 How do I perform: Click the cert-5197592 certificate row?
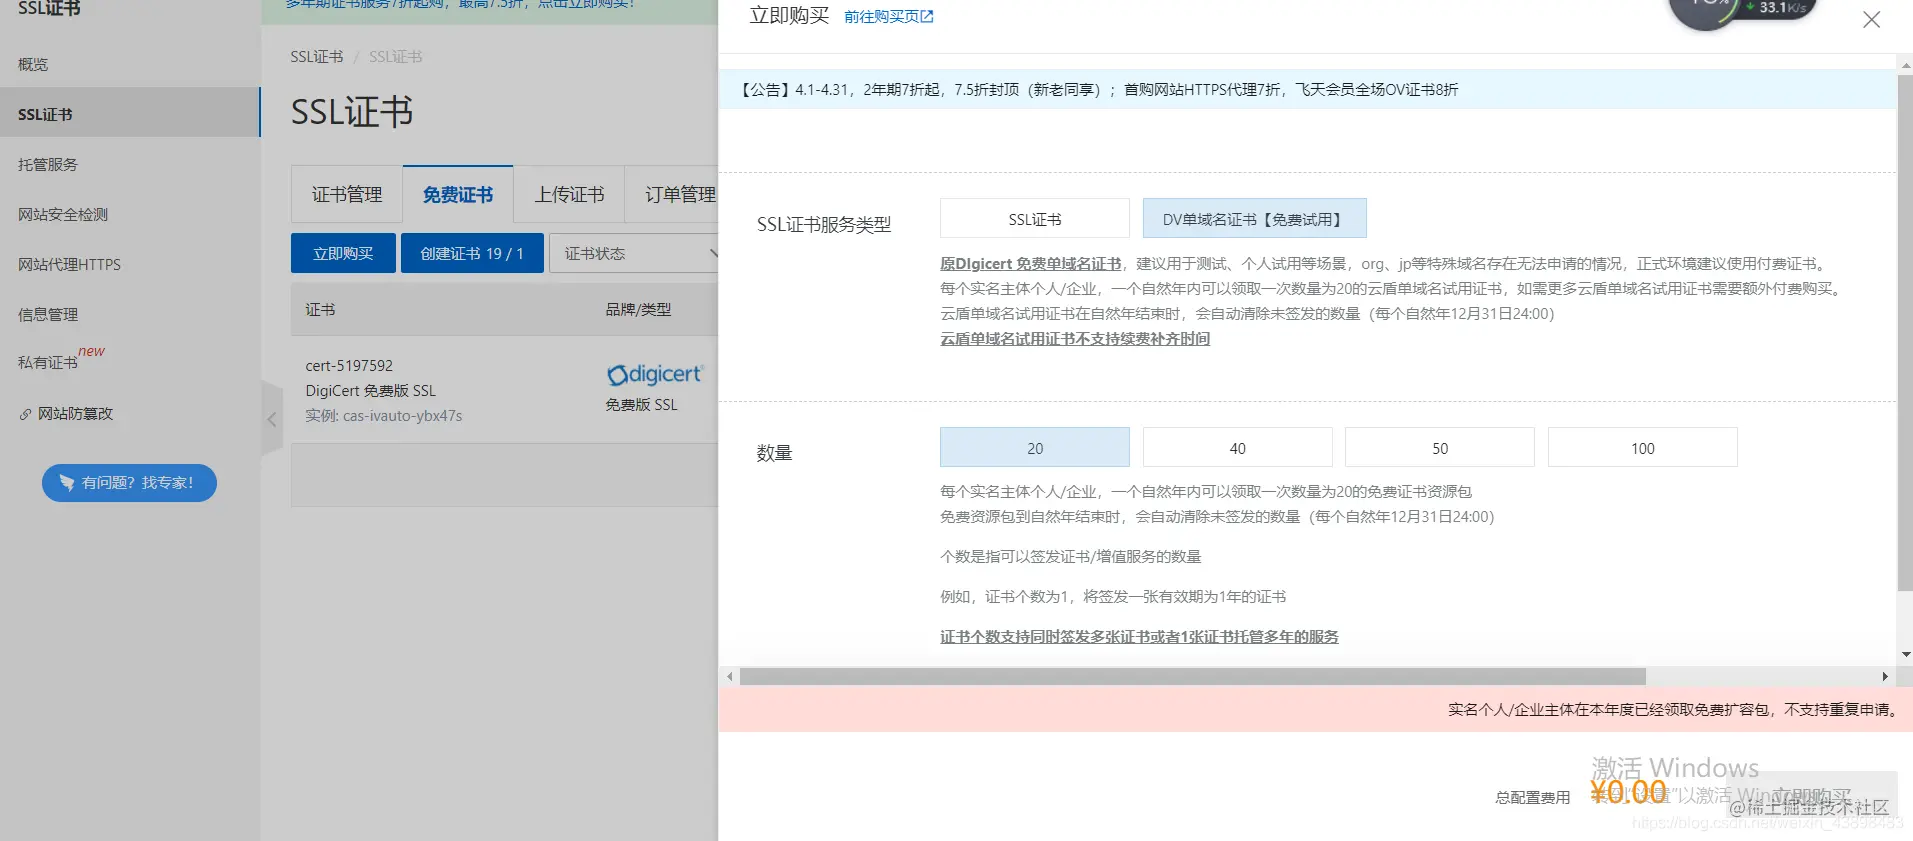click(505, 390)
